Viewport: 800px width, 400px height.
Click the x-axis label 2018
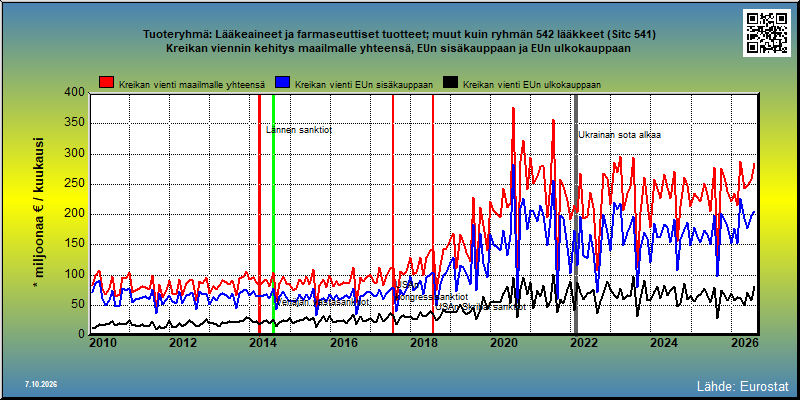coord(423,342)
